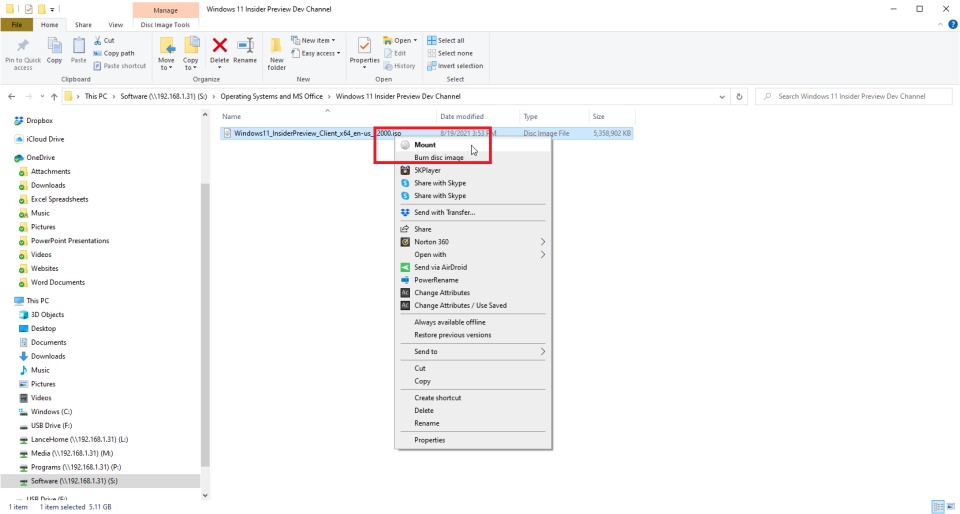960x514 pixels.
Task: Click the Rename icon in Organize group
Action: pos(245,46)
